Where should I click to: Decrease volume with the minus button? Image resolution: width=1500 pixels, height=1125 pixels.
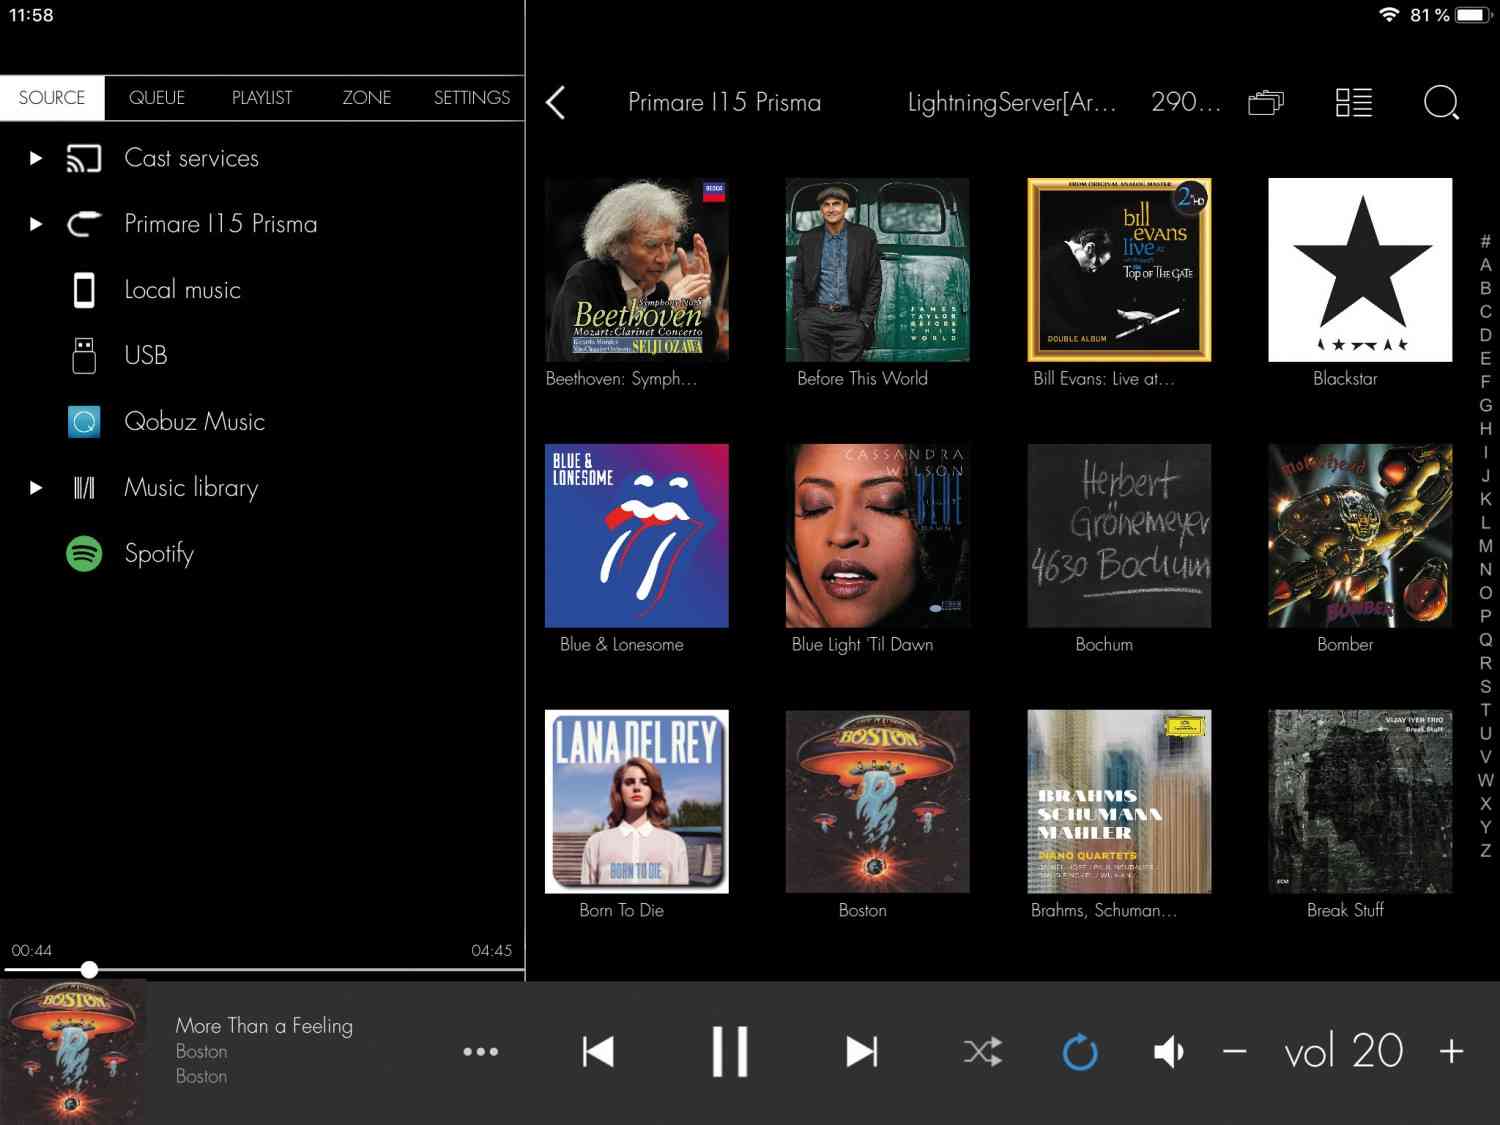[x=1235, y=1052]
